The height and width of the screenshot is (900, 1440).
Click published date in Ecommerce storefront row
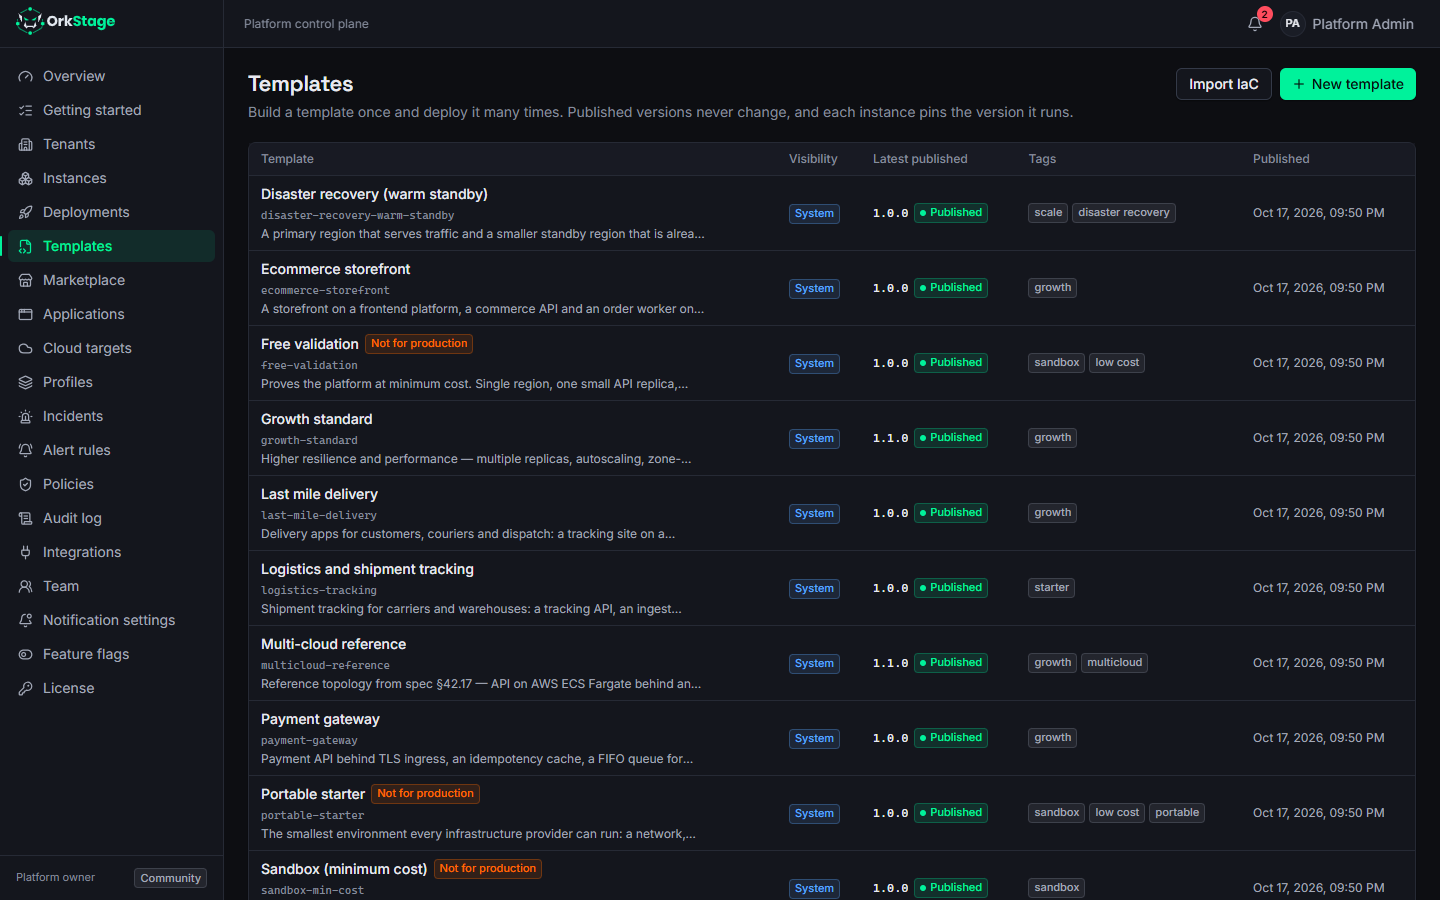pyautogui.click(x=1318, y=288)
